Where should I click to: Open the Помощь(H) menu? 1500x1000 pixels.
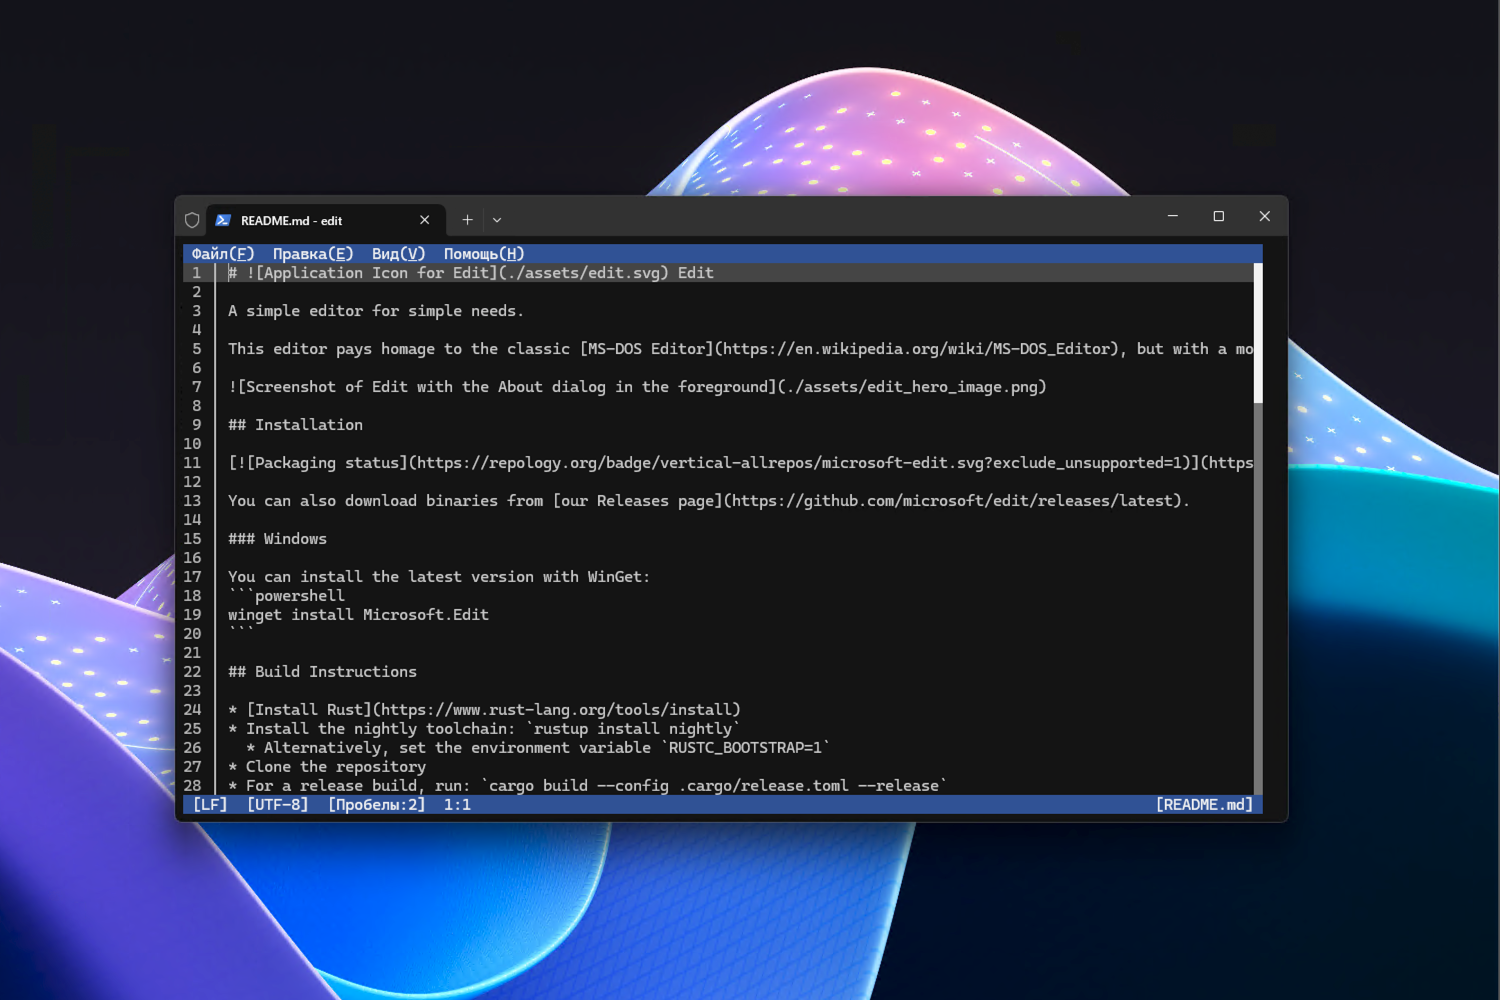tap(484, 254)
